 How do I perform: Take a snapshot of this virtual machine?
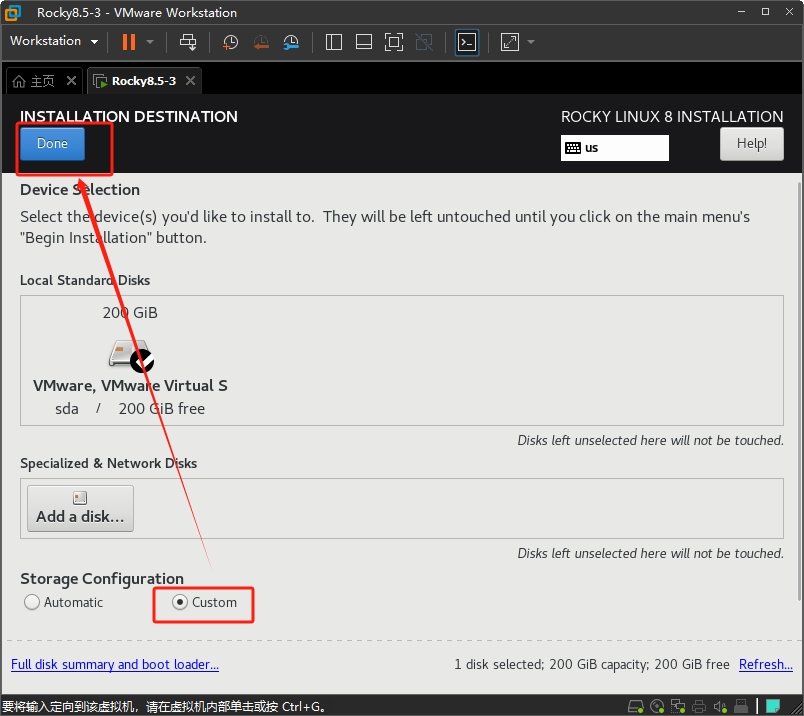point(230,42)
